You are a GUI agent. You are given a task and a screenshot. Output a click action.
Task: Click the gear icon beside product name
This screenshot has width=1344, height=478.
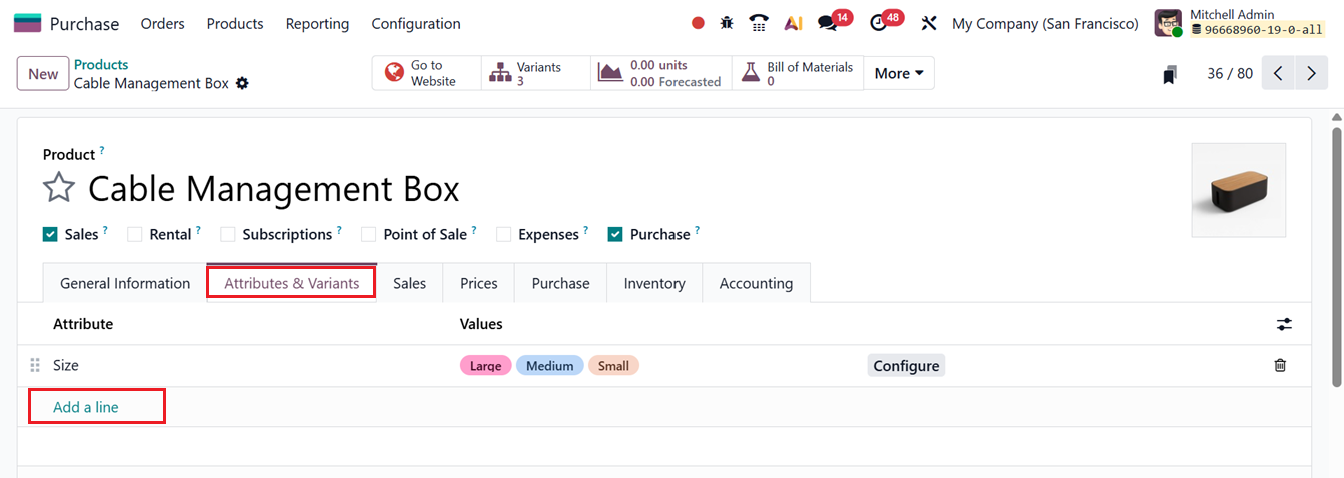tap(242, 83)
